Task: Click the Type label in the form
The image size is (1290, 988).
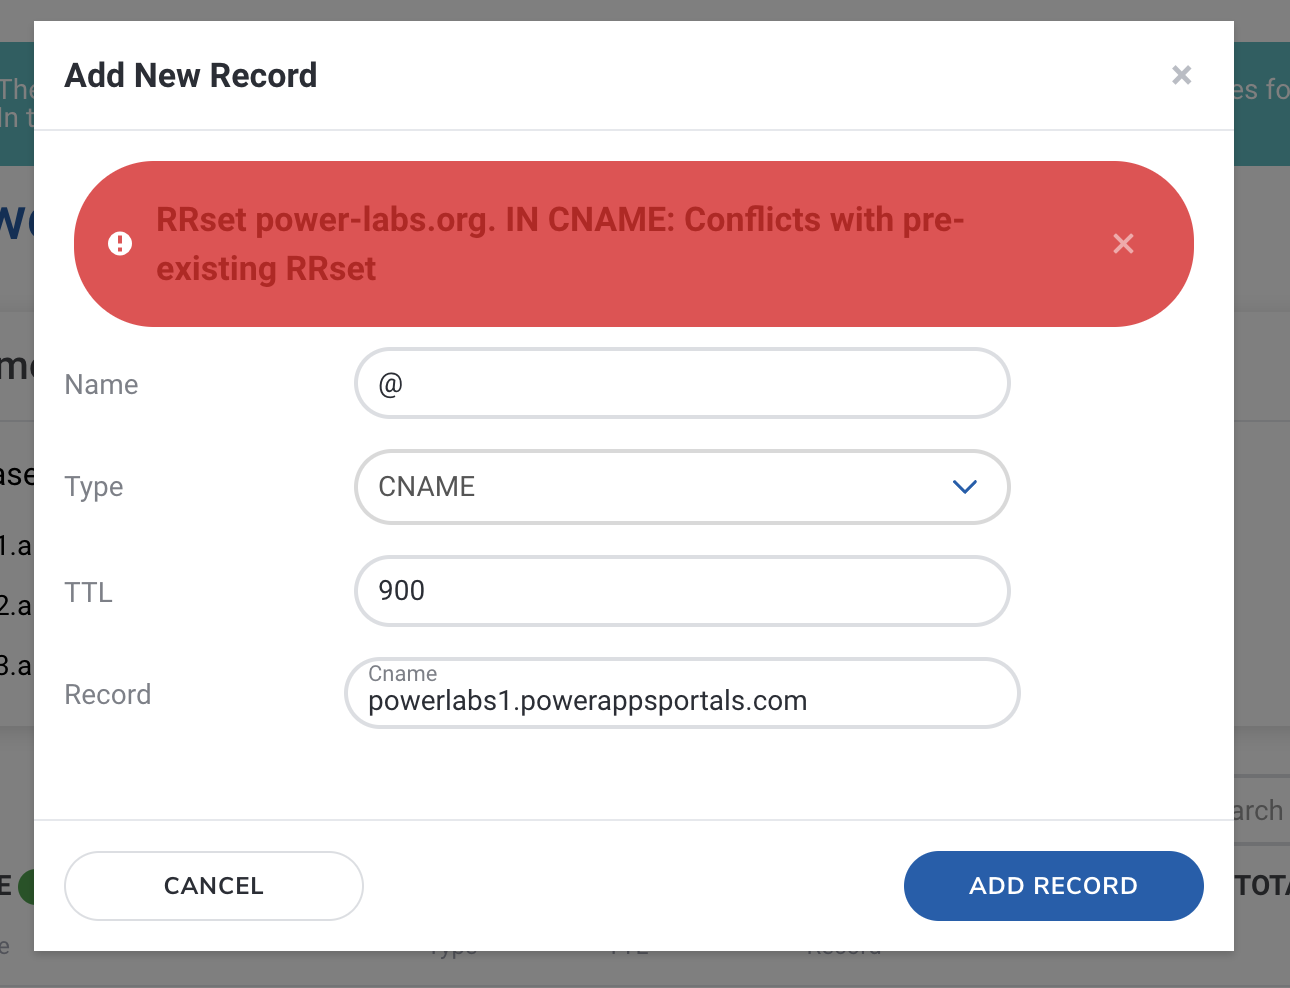Action: pyautogui.click(x=94, y=487)
